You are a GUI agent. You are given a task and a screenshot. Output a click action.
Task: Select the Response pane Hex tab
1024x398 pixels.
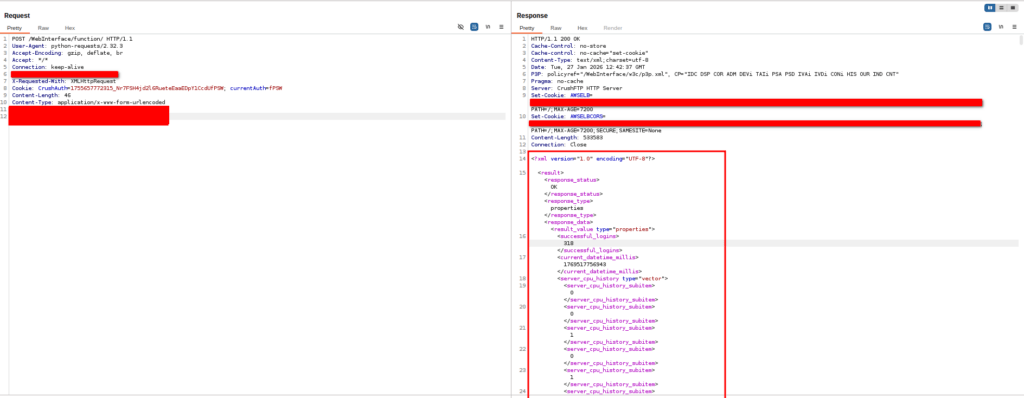click(583, 28)
